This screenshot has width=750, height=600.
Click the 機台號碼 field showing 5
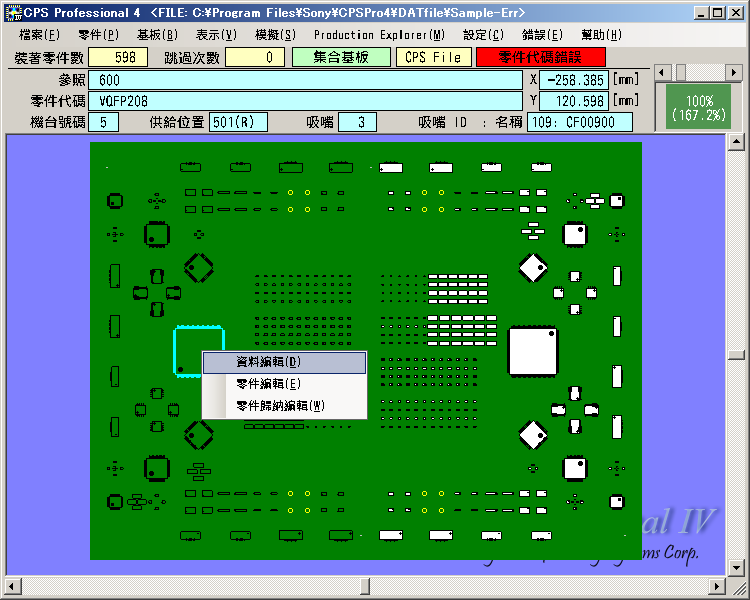(103, 122)
